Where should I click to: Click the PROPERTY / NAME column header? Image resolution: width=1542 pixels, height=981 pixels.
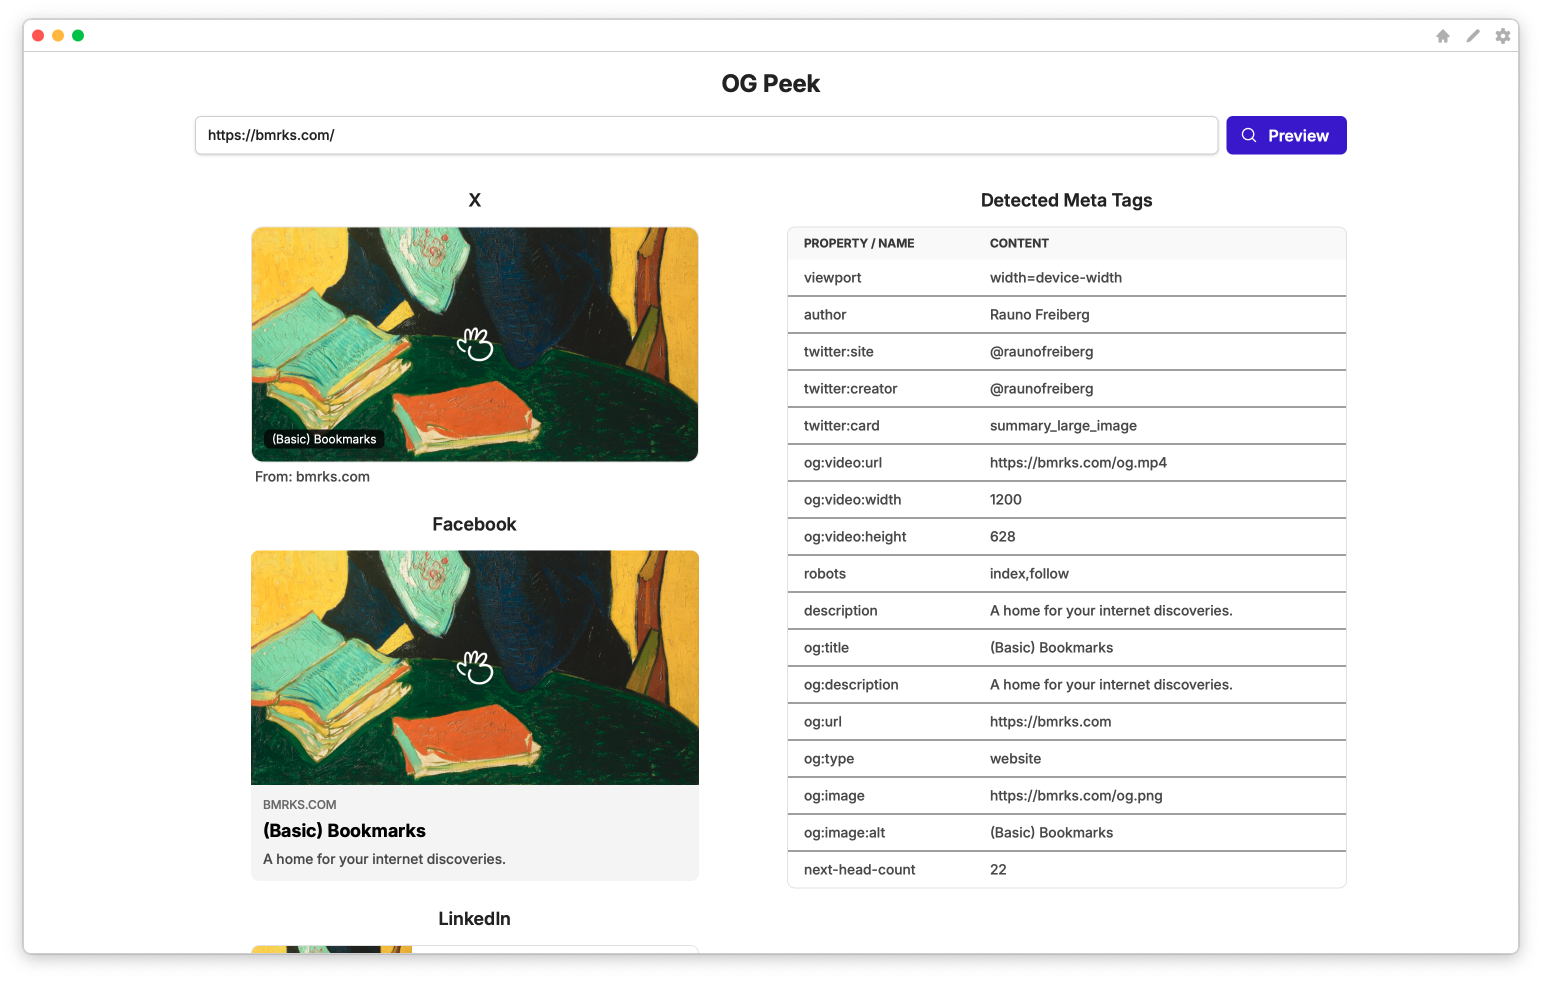pos(858,244)
